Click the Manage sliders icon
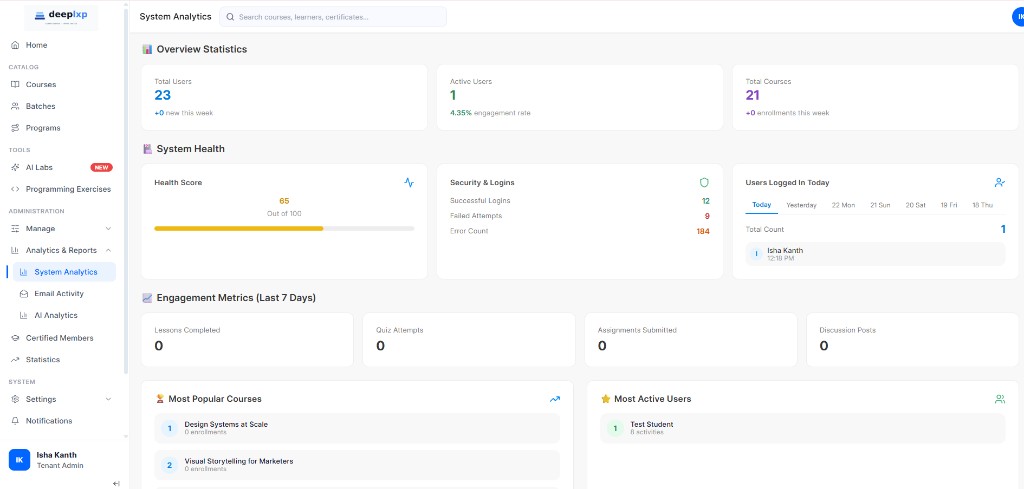 point(15,229)
